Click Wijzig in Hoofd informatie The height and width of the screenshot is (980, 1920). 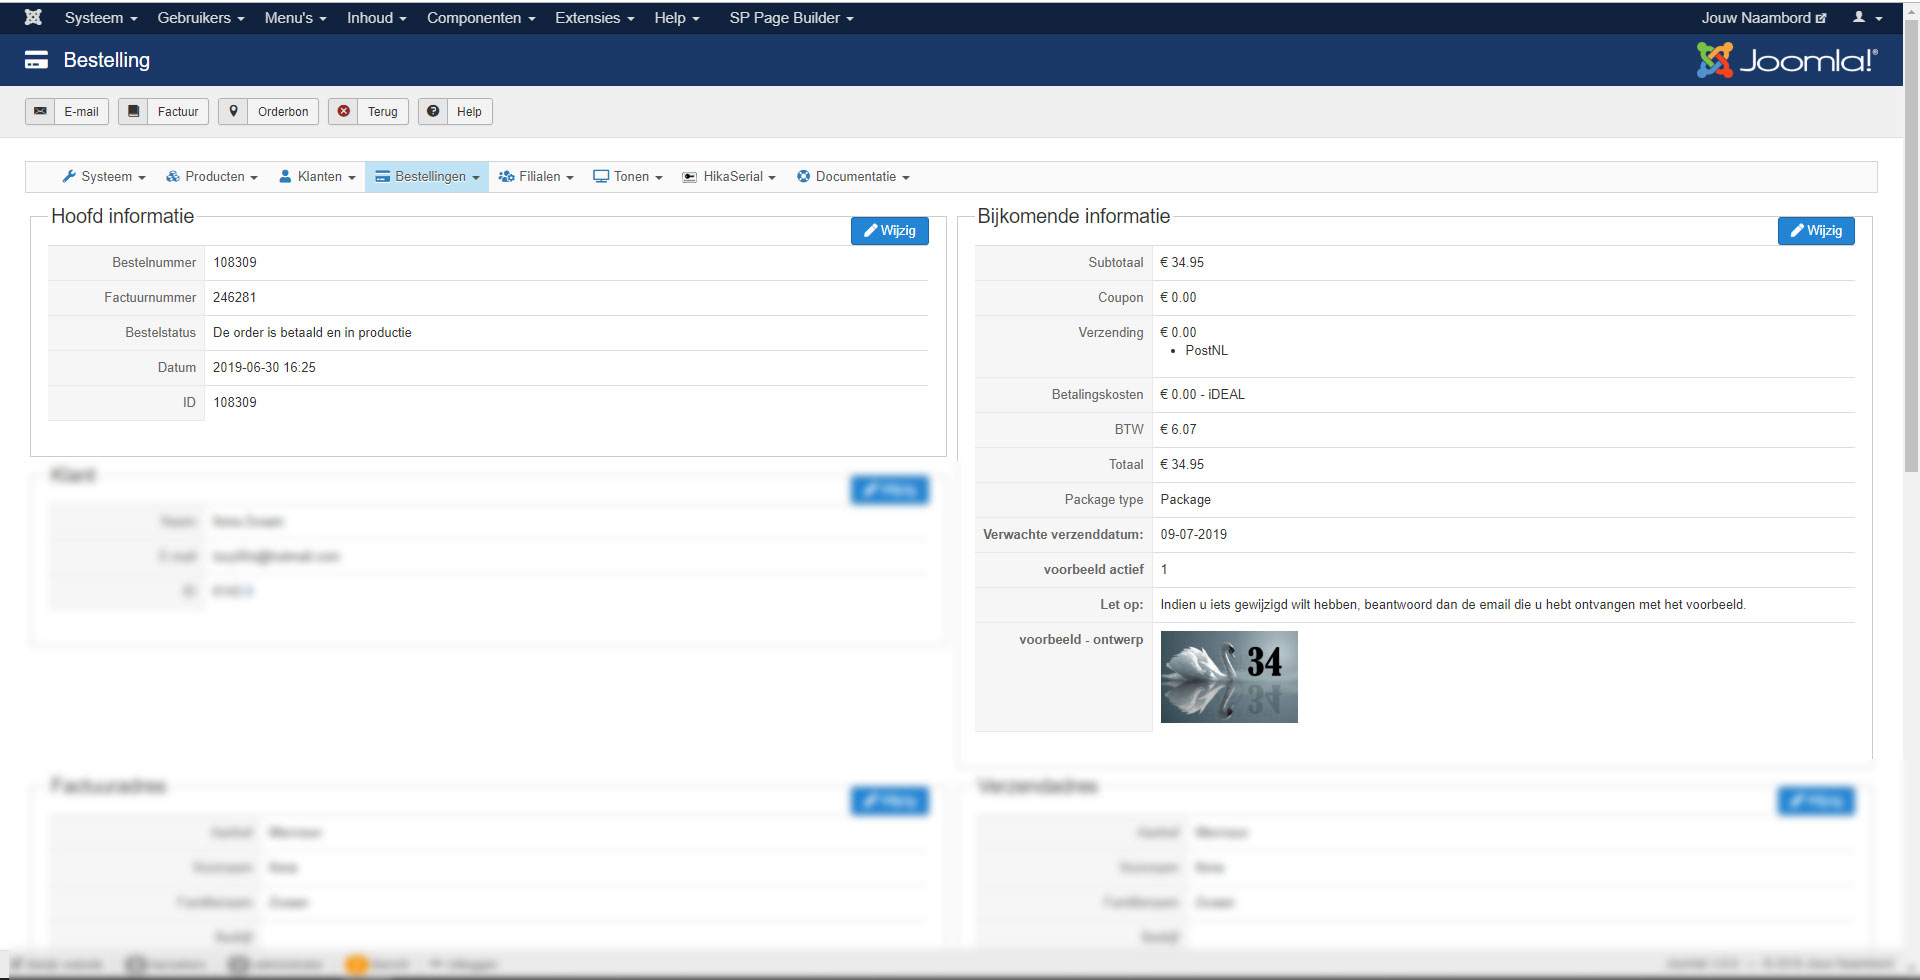(890, 231)
